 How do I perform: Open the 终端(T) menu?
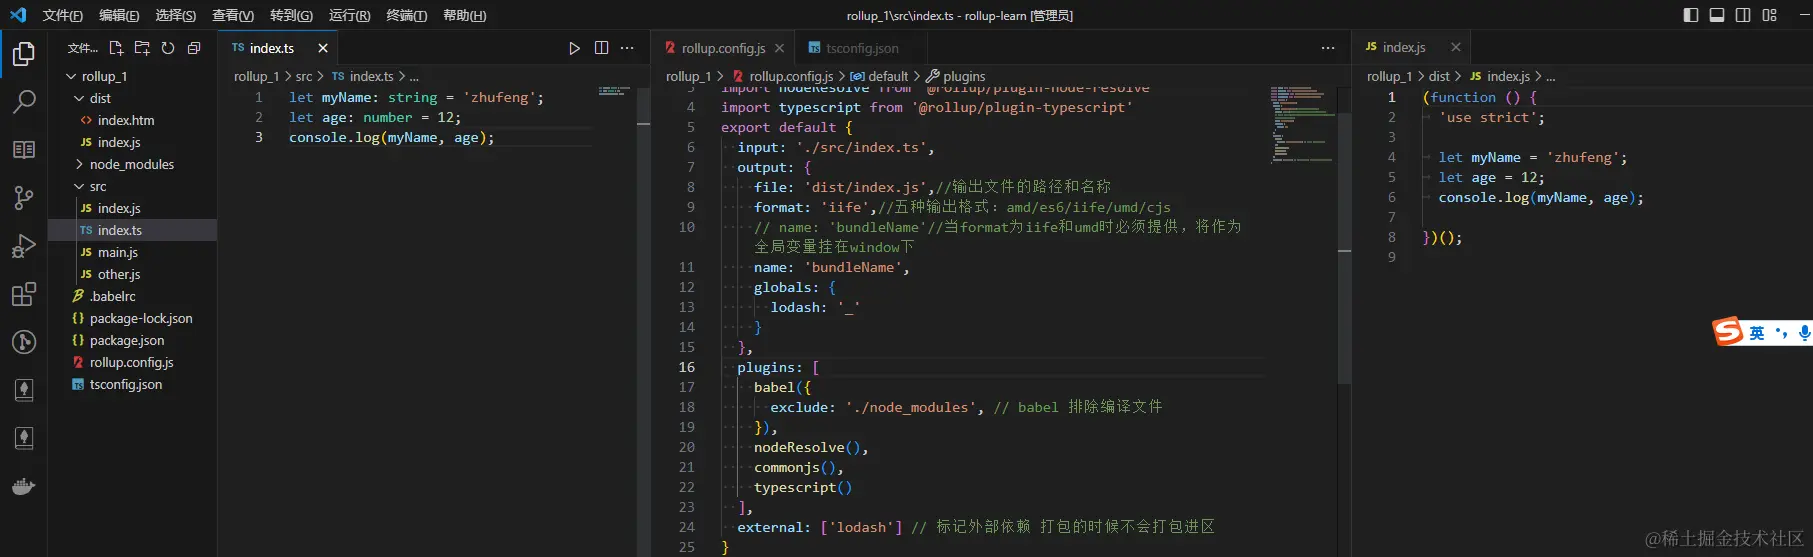tap(407, 15)
